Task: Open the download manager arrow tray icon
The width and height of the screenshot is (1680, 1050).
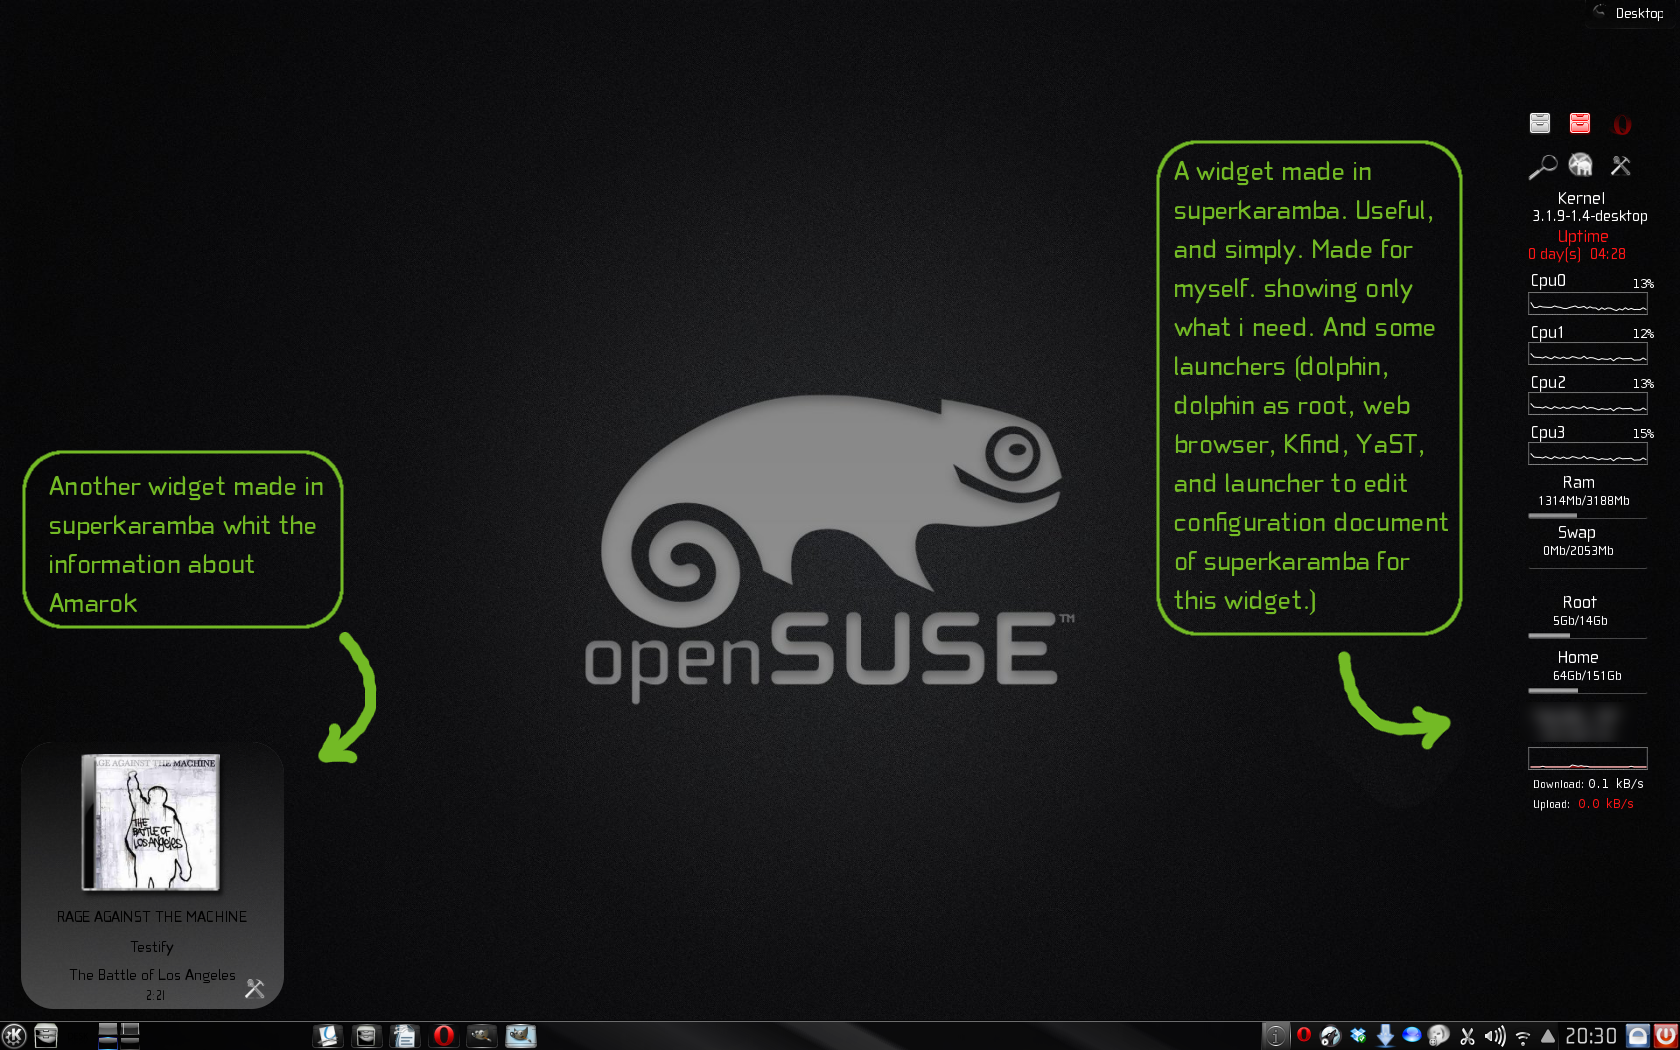Action: coord(1385,1036)
